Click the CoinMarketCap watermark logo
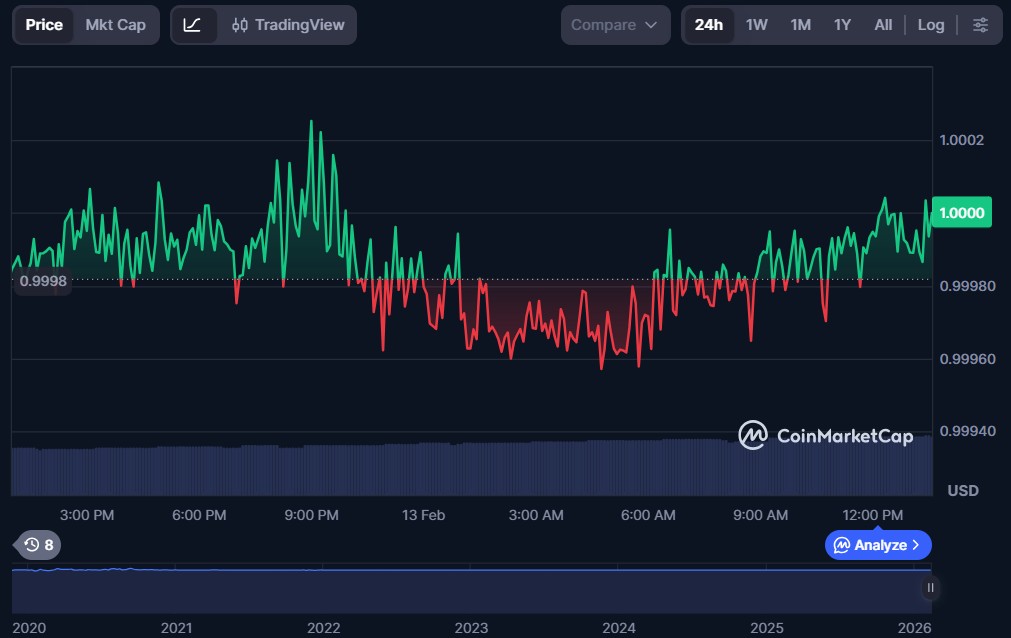1011x638 pixels. 825,435
